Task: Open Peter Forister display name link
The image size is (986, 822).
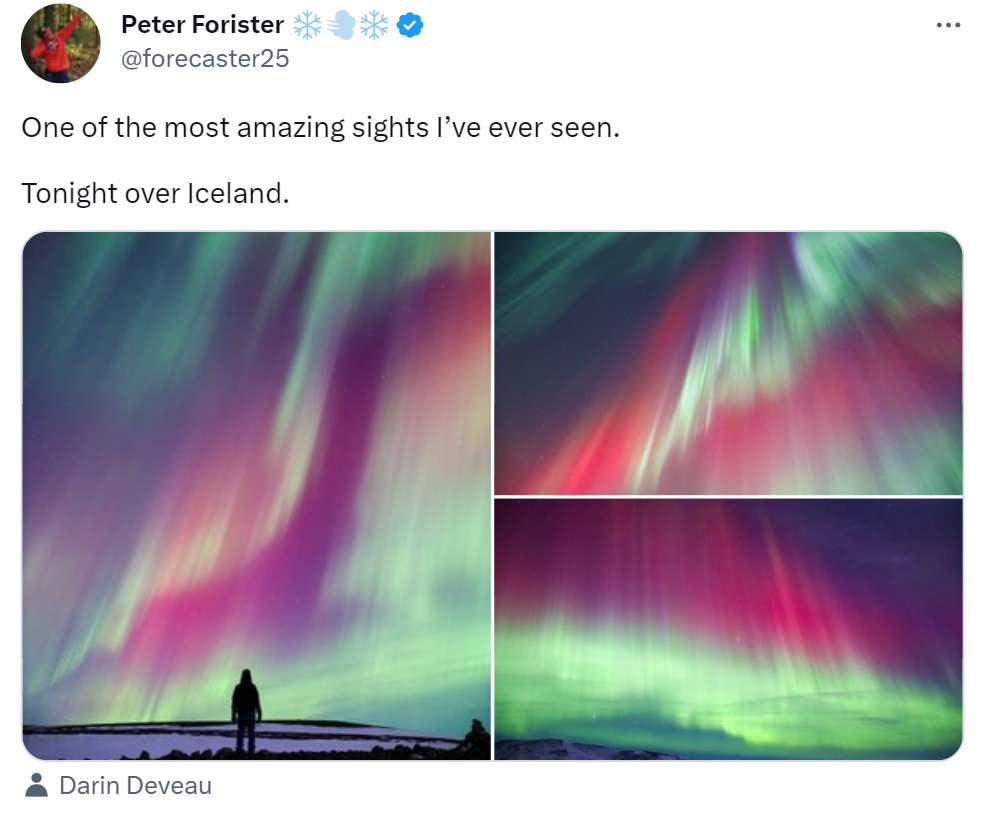Action: point(202,25)
